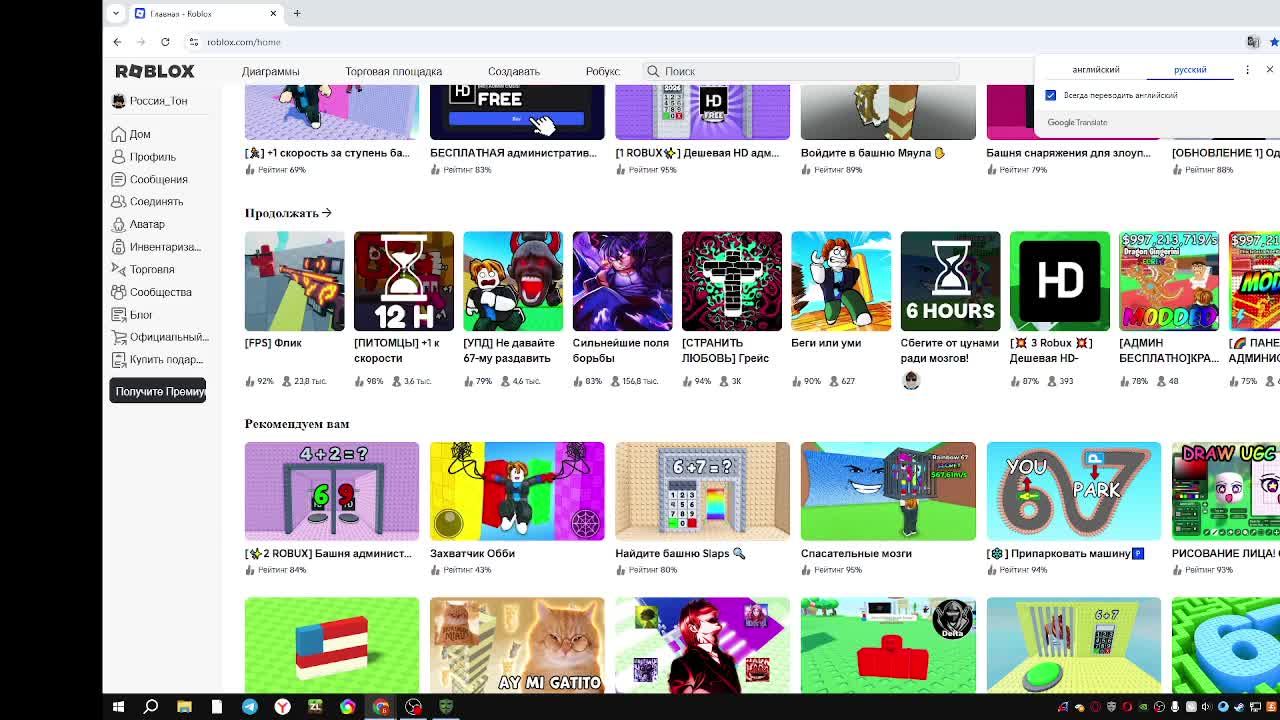Open Windows taskbar search

coord(151,707)
